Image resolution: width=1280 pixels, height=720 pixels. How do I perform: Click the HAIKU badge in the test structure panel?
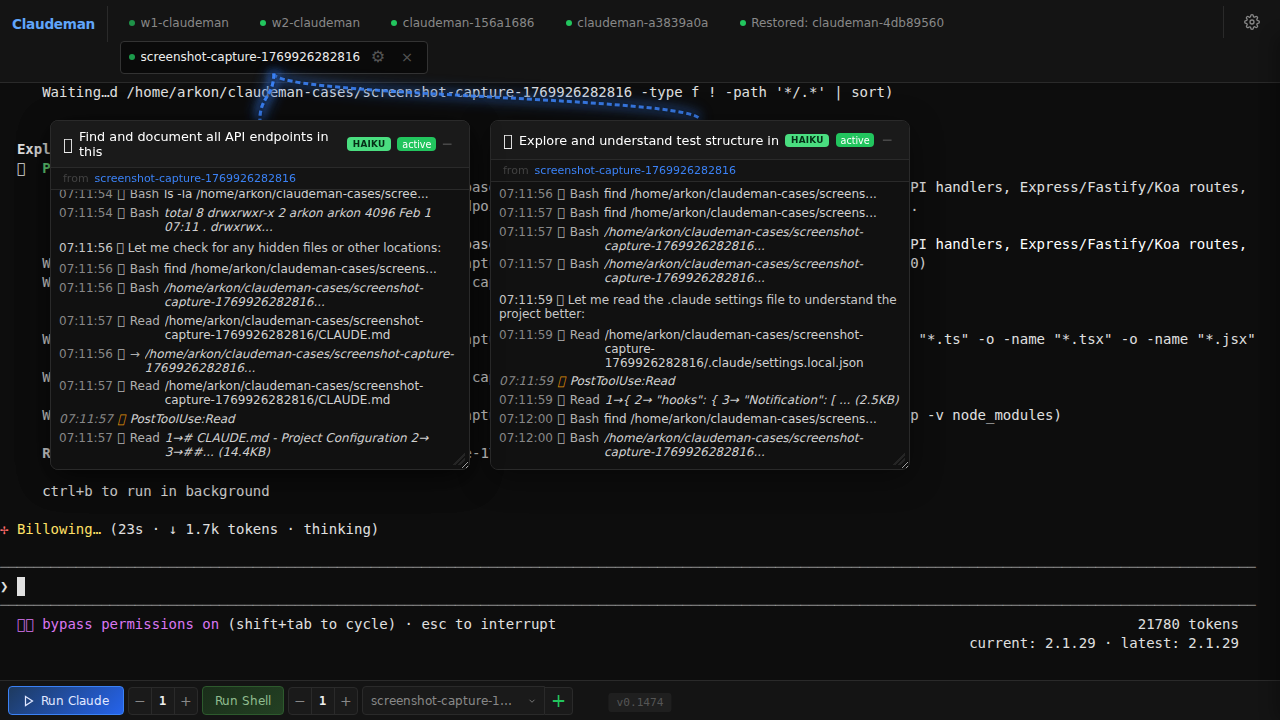pos(807,140)
